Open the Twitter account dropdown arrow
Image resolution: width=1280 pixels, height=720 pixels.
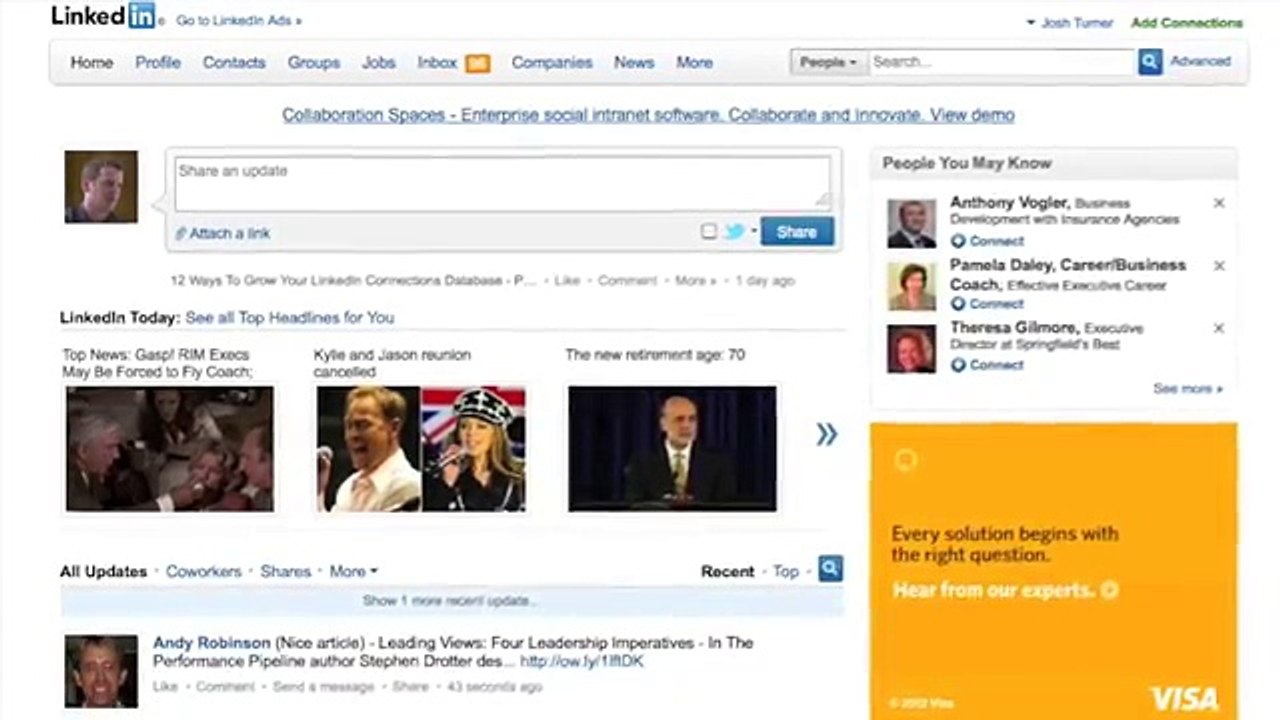click(x=753, y=232)
